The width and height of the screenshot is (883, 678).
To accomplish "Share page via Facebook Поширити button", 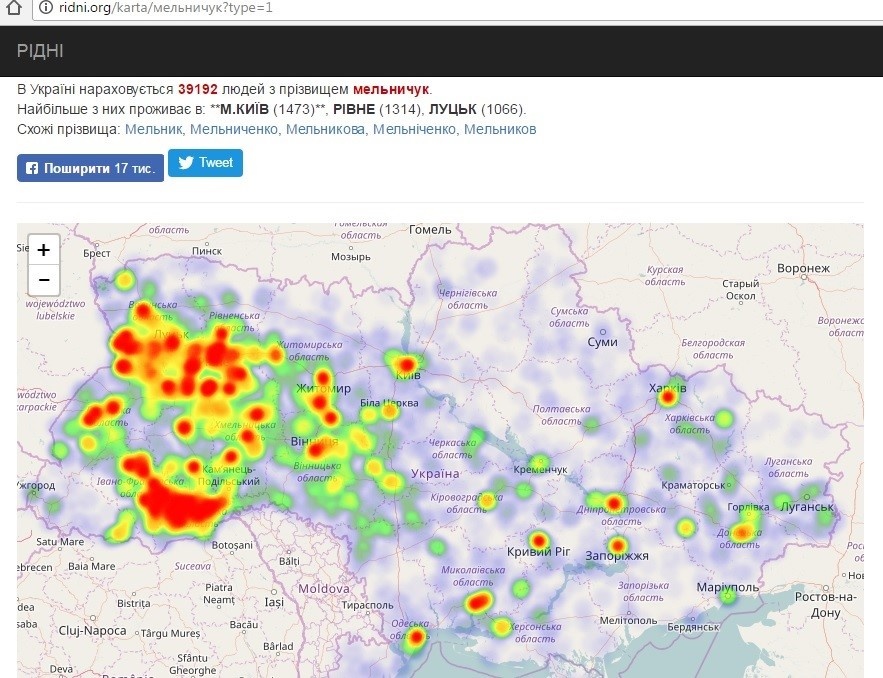I will click(89, 168).
